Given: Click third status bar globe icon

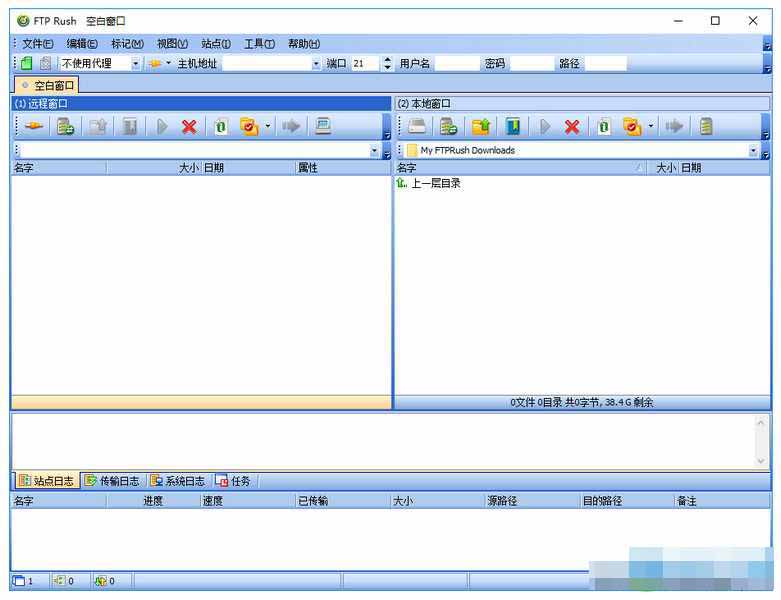Looking at the screenshot, I should click(101, 581).
